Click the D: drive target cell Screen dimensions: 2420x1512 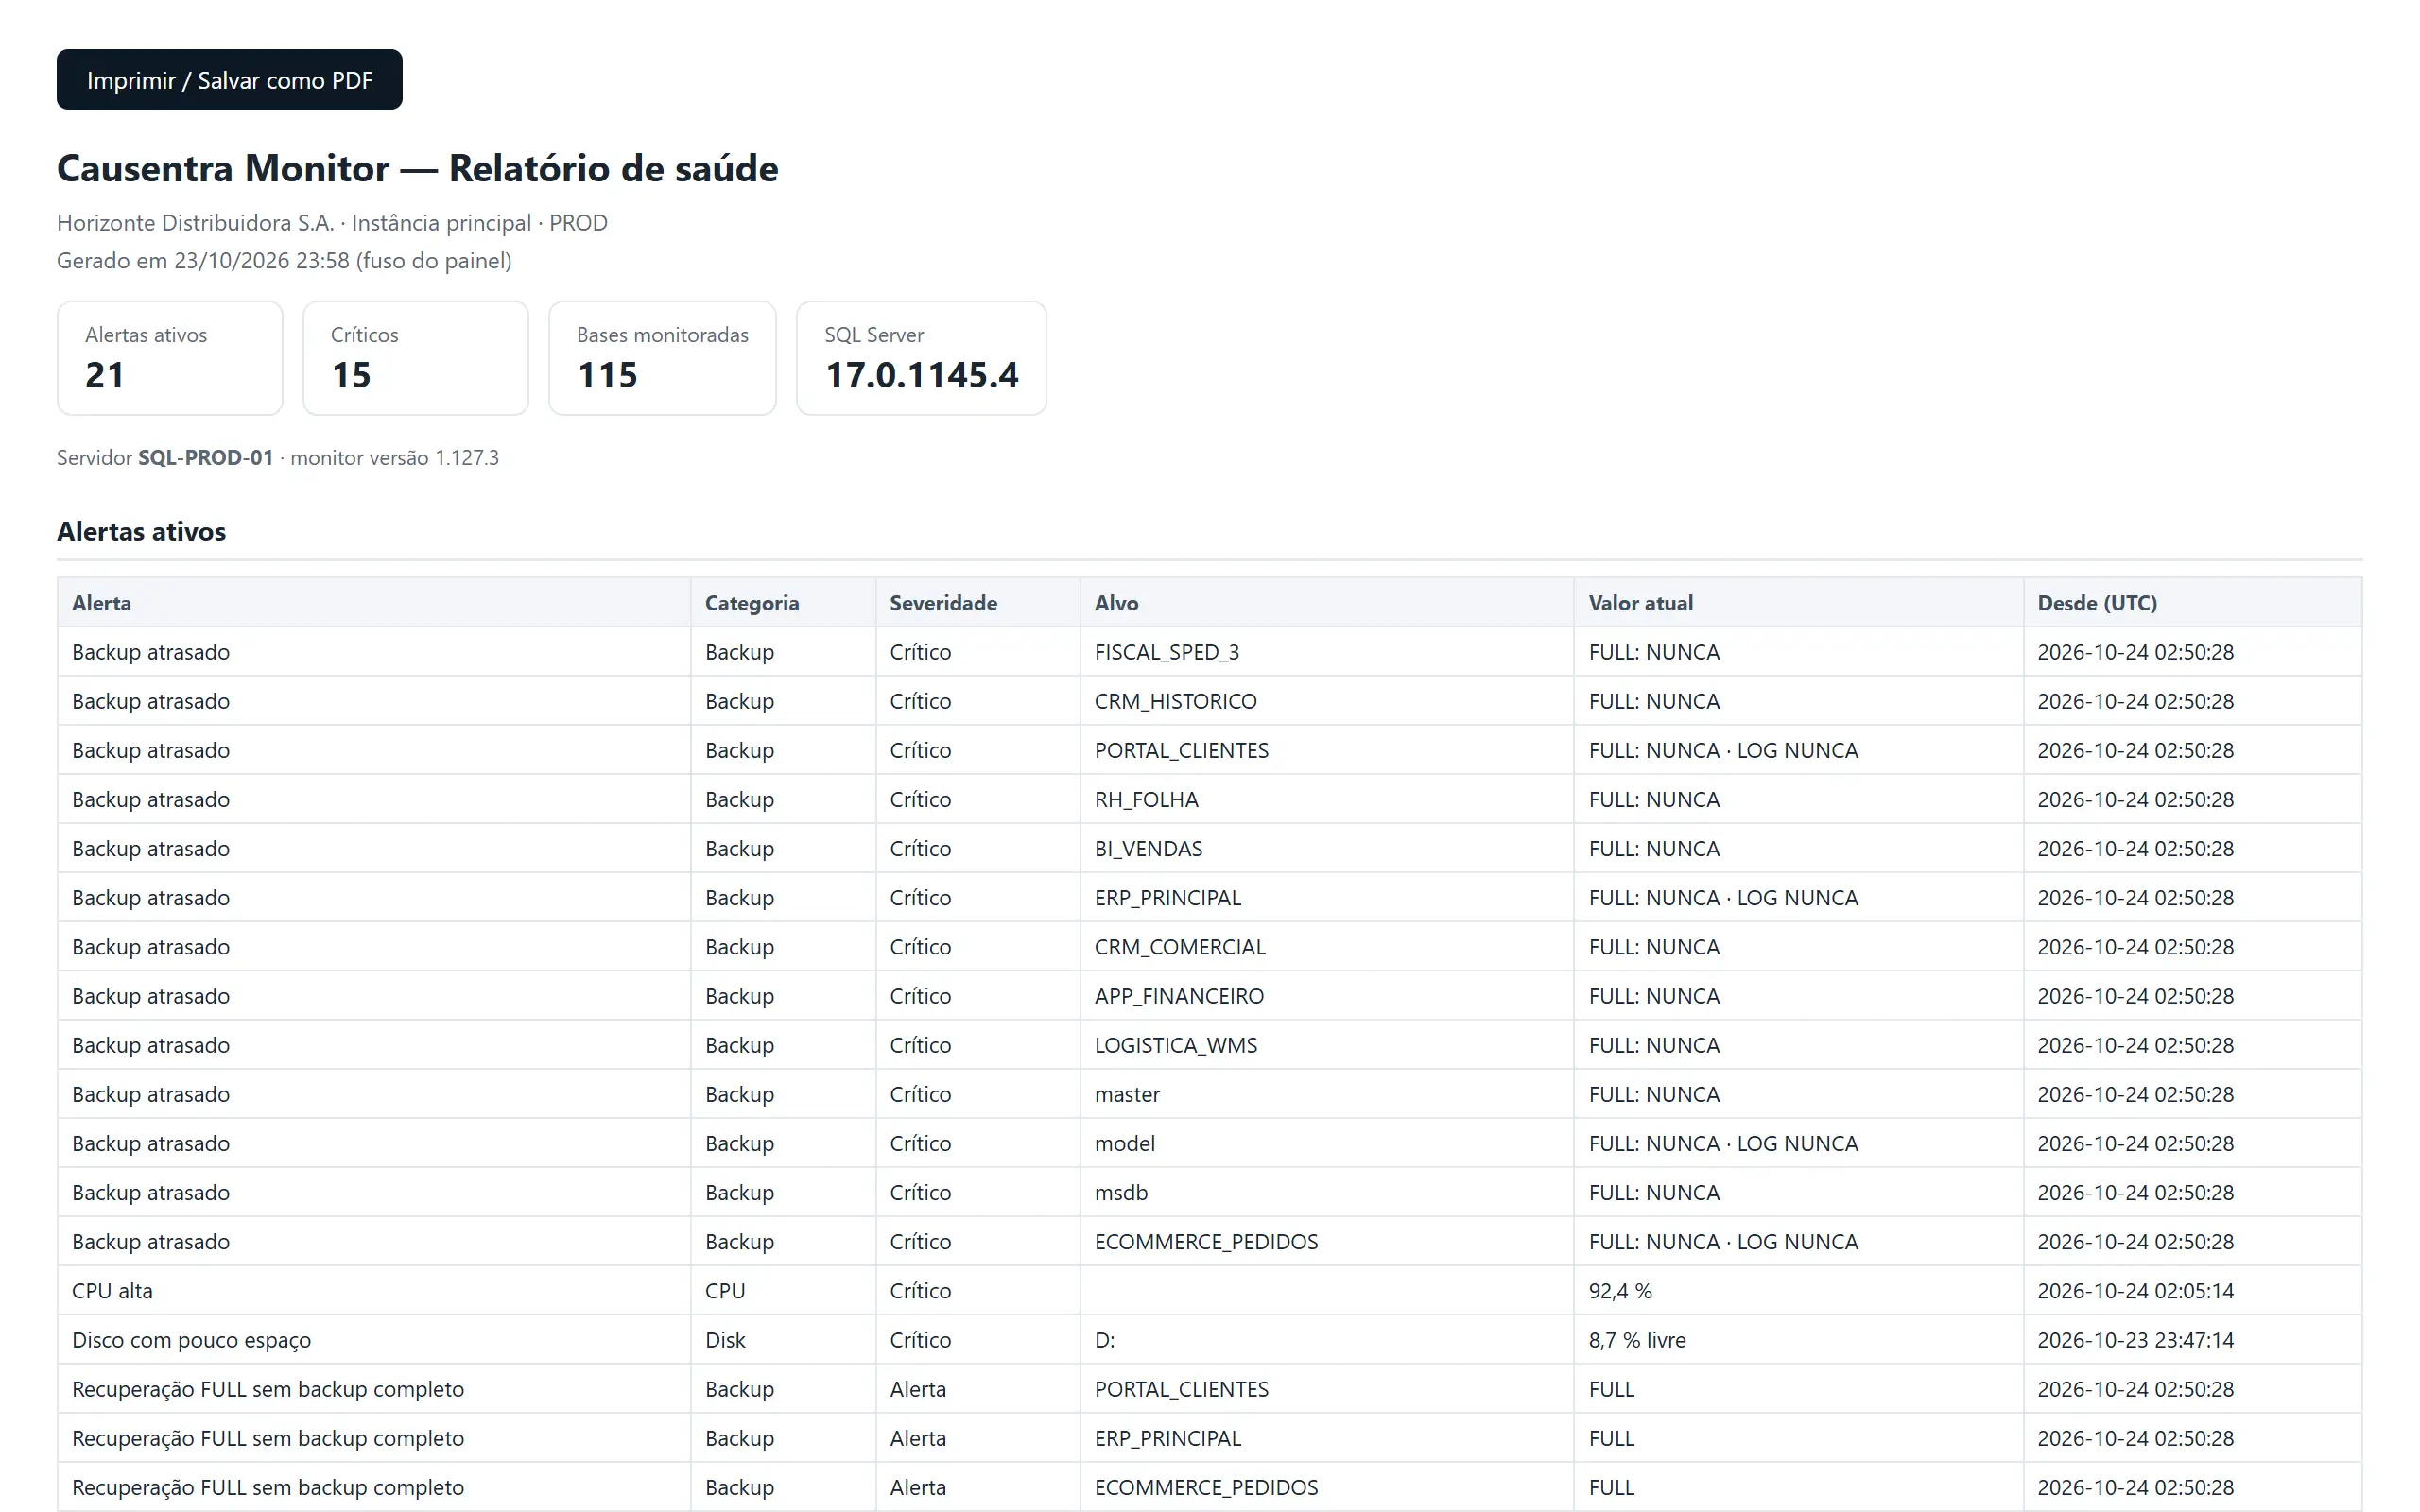1326,1340
